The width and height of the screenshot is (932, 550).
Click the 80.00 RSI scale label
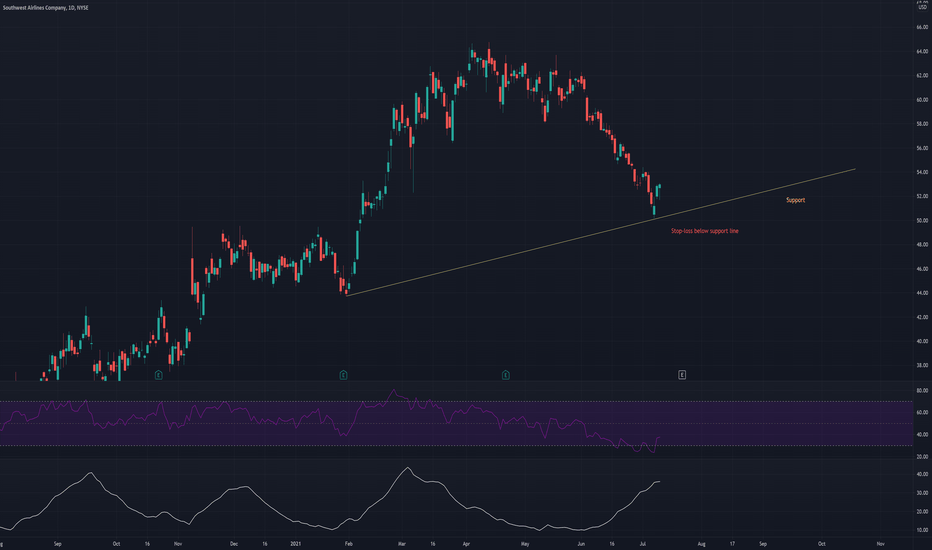[922, 391]
